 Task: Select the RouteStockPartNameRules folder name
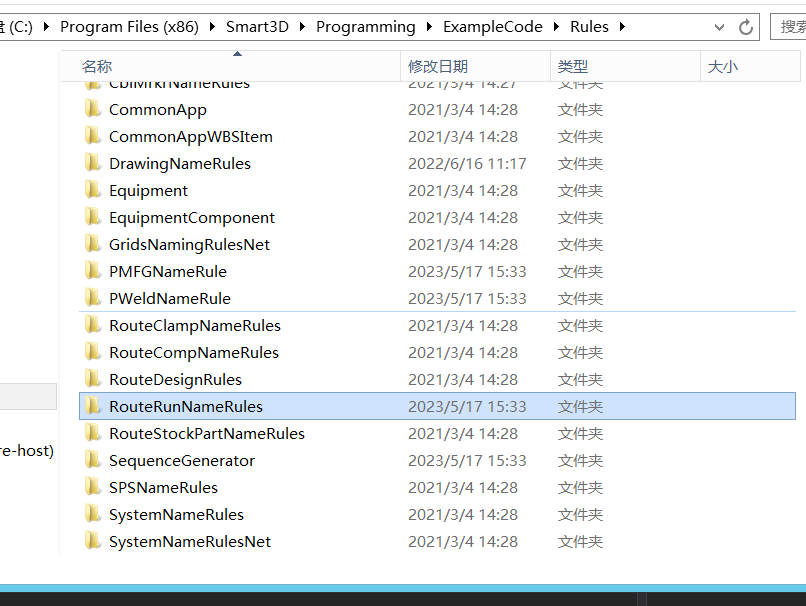coord(207,433)
